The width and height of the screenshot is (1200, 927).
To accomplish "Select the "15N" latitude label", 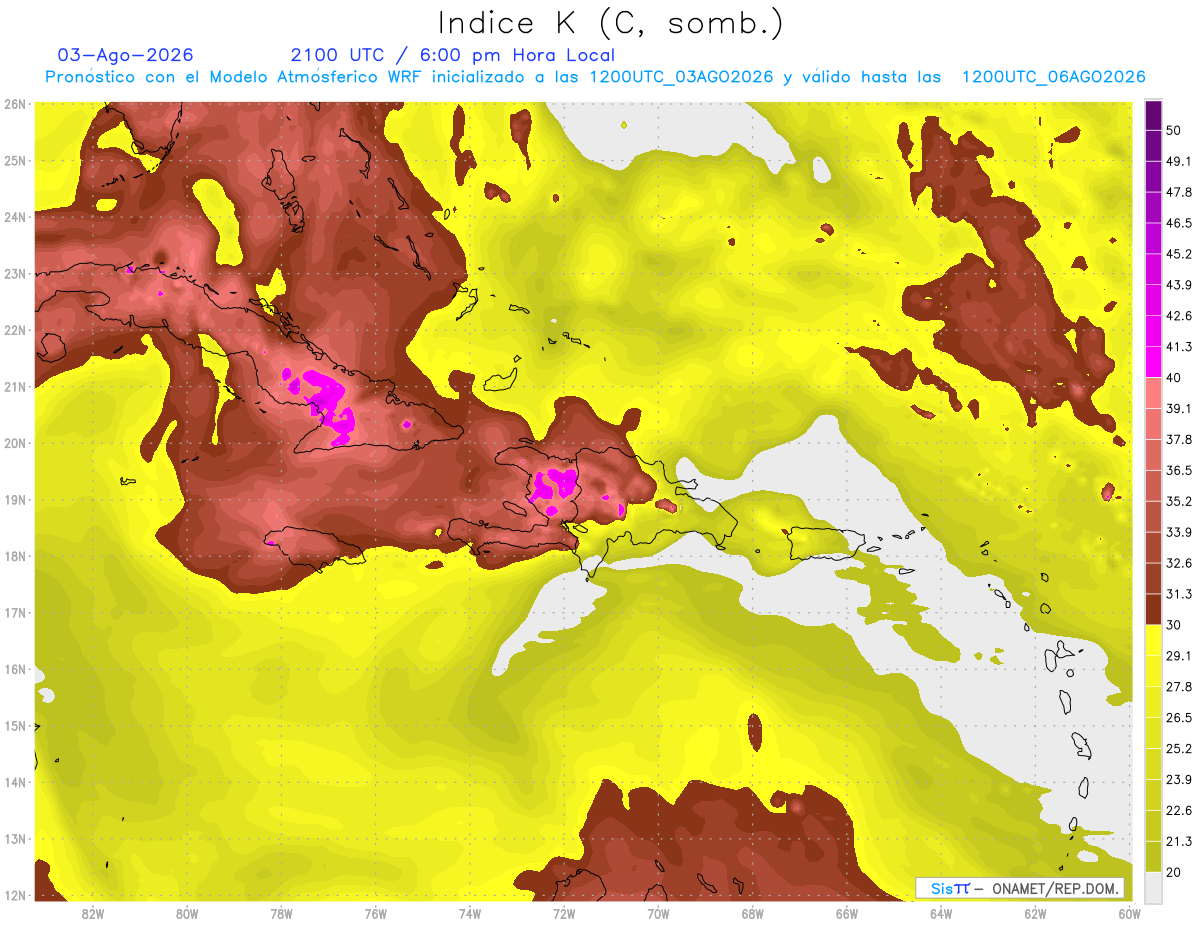I will click(15, 725).
